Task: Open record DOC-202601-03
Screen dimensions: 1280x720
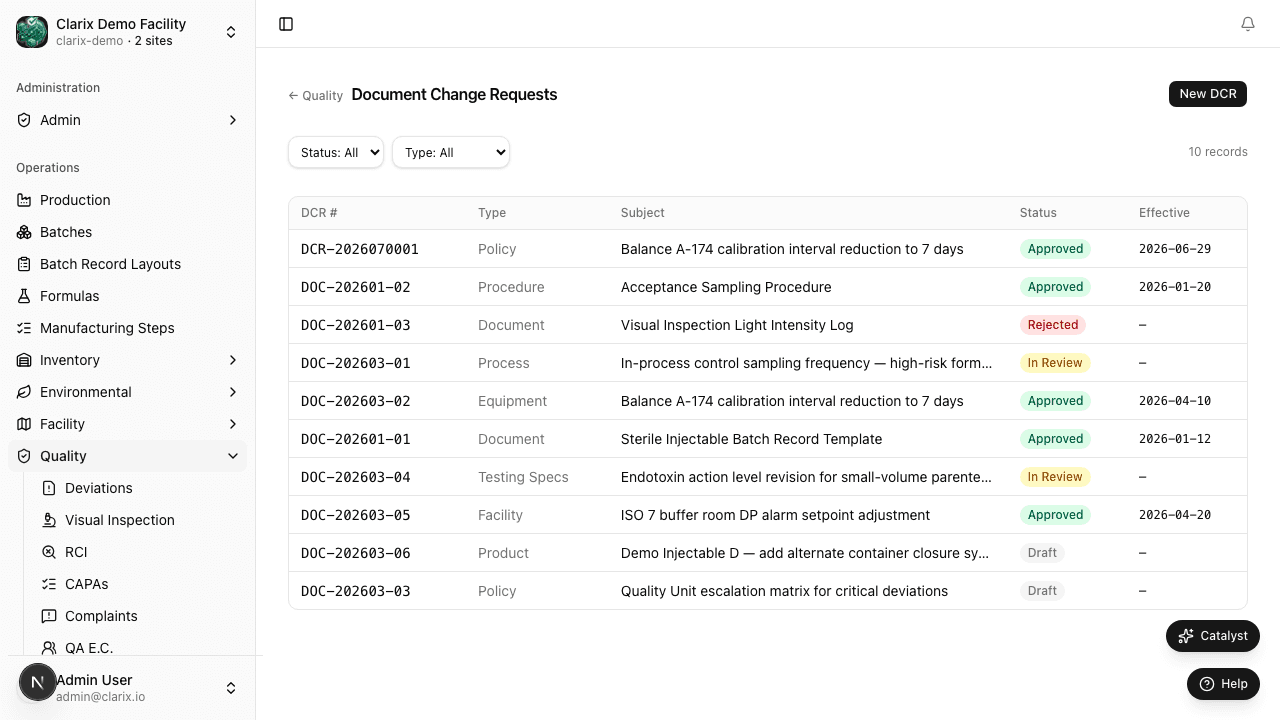Action: [x=356, y=325]
